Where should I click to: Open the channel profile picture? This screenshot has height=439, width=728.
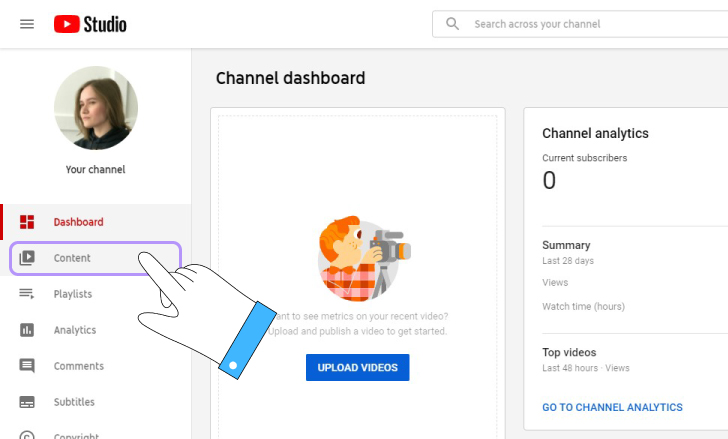pos(96,108)
